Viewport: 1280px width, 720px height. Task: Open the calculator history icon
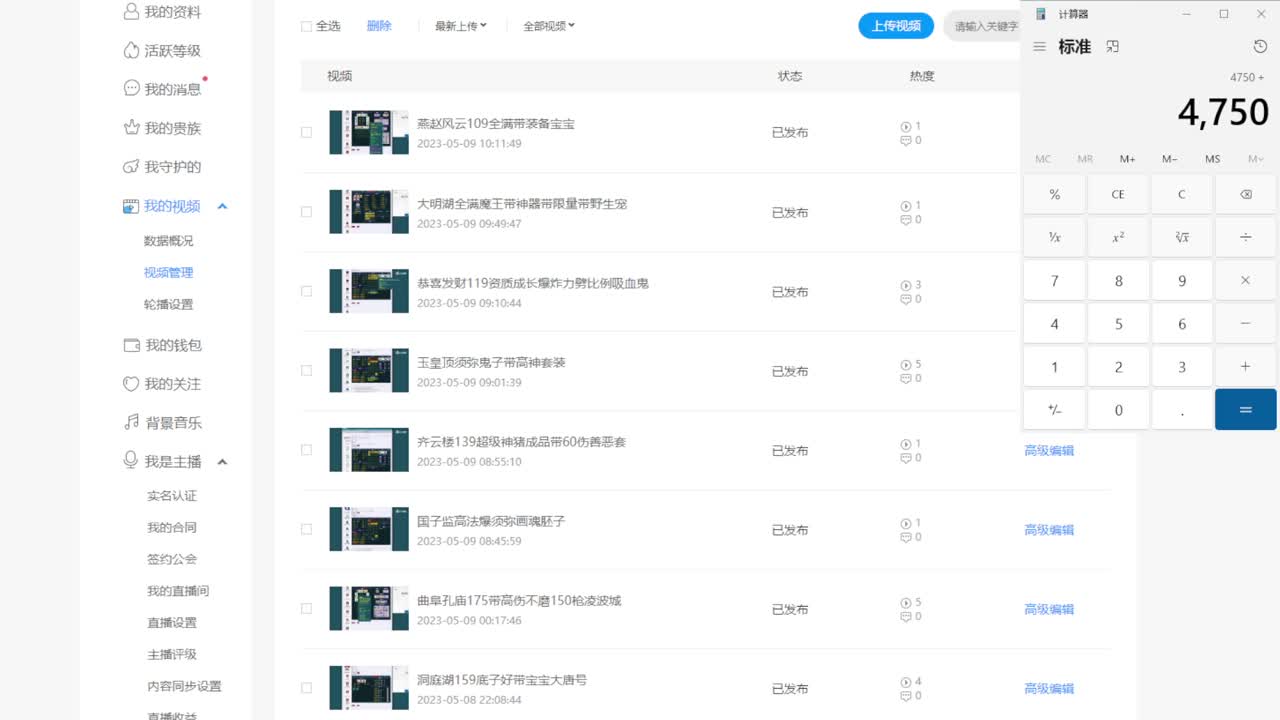(1258, 46)
